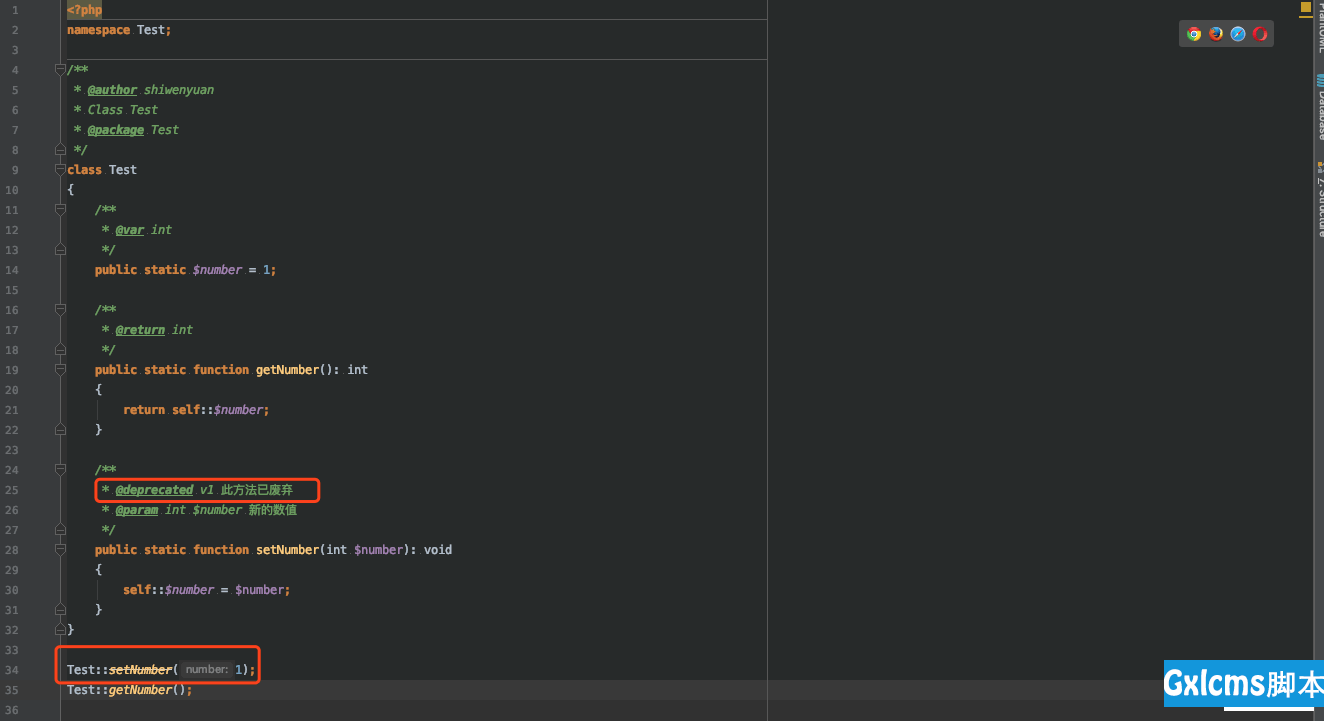Click the @var doc tag

tap(130, 230)
